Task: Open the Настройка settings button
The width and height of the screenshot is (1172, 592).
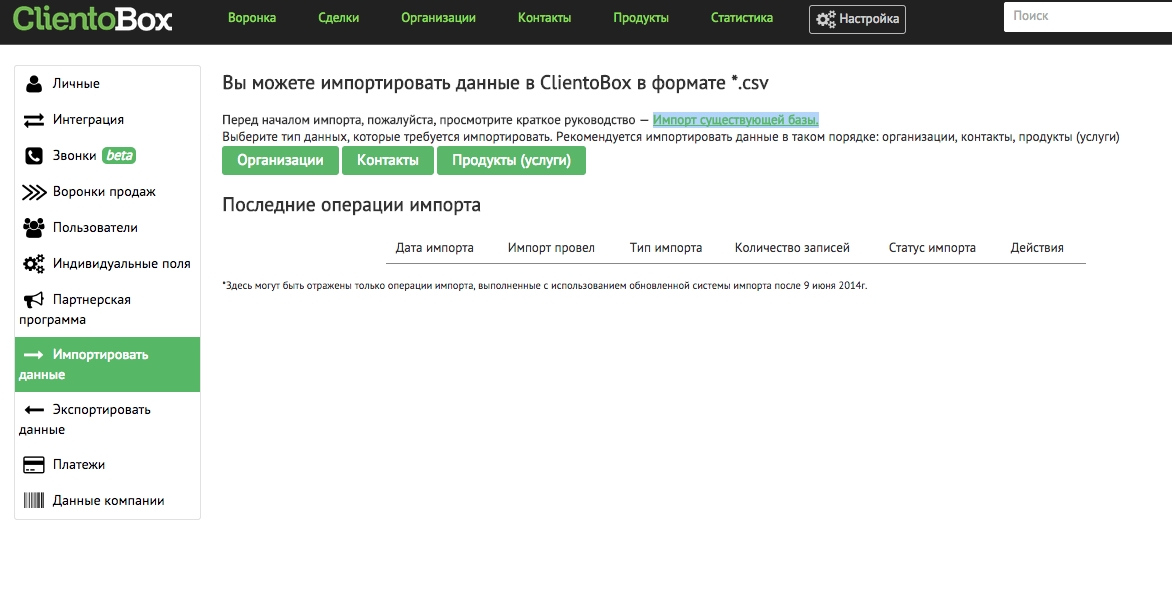Action: tap(857, 19)
